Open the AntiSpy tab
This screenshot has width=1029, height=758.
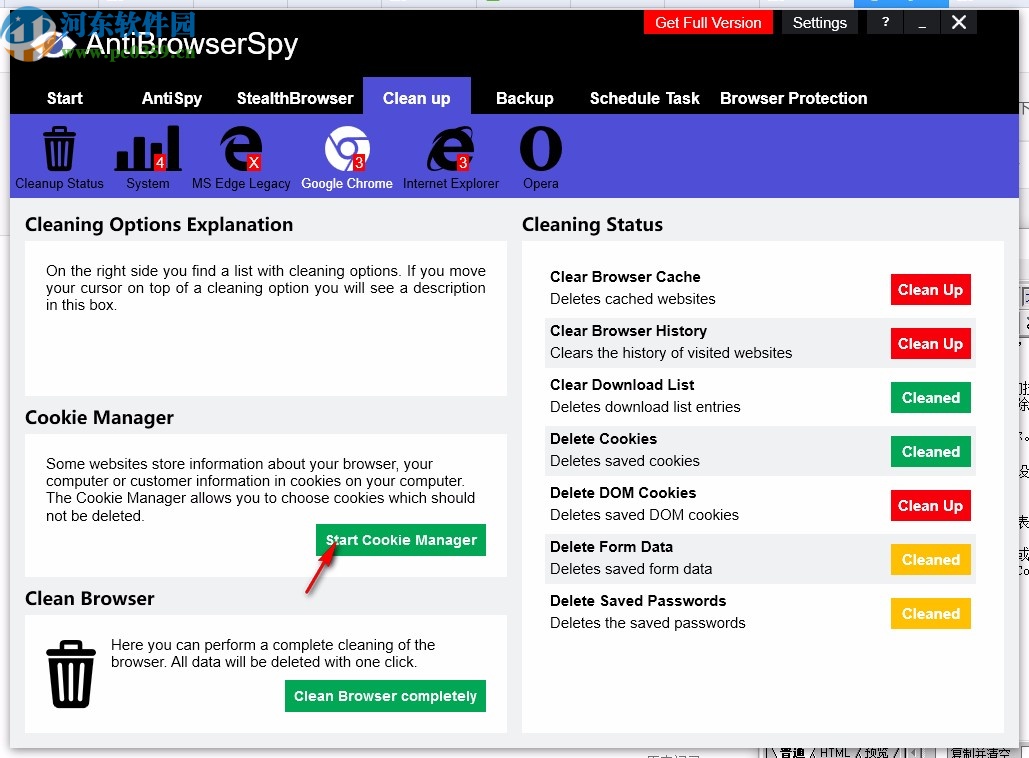click(171, 98)
